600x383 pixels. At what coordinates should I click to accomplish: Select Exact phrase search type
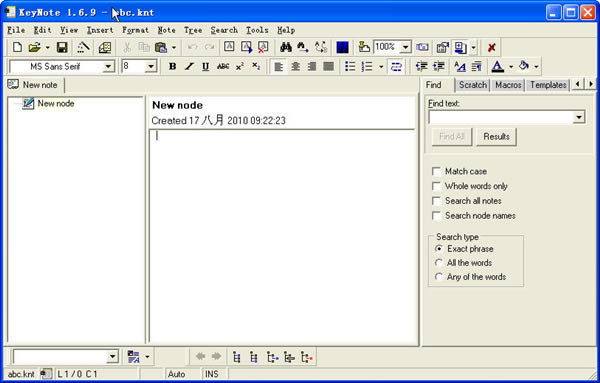439,249
